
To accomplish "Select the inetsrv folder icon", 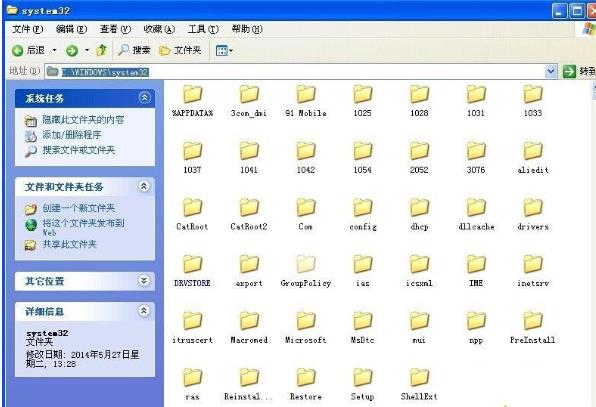I will 533,264.
